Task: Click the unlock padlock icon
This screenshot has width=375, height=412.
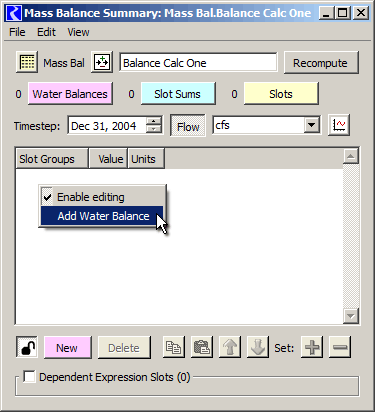Action: [27, 347]
